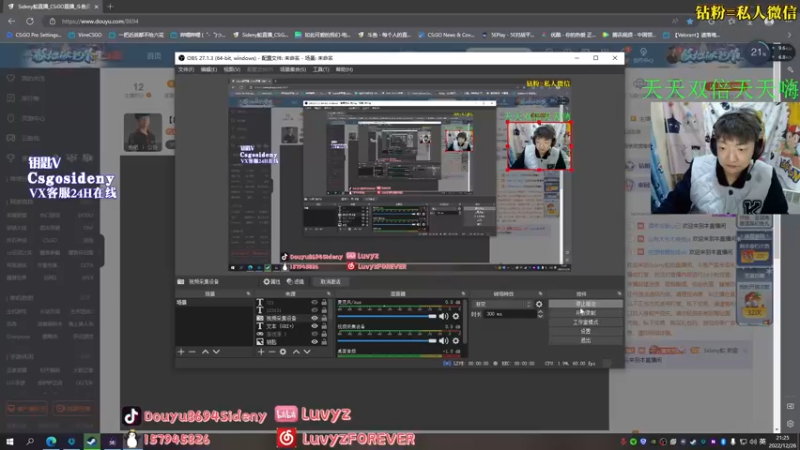The image size is (800, 450).
Task: Open a new browser tab with the plus
Action: click(110, 7)
